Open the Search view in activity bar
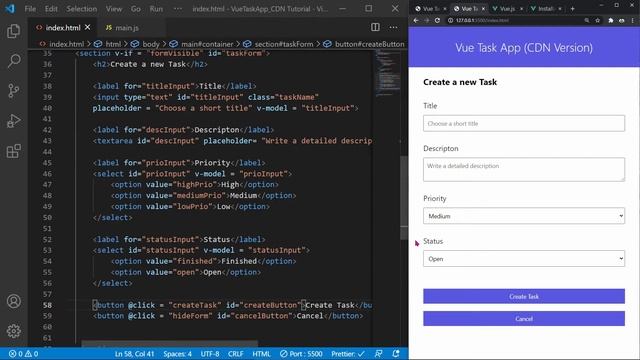This screenshot has height=360, width=640. pyautogui.click(x=13, y=61)
